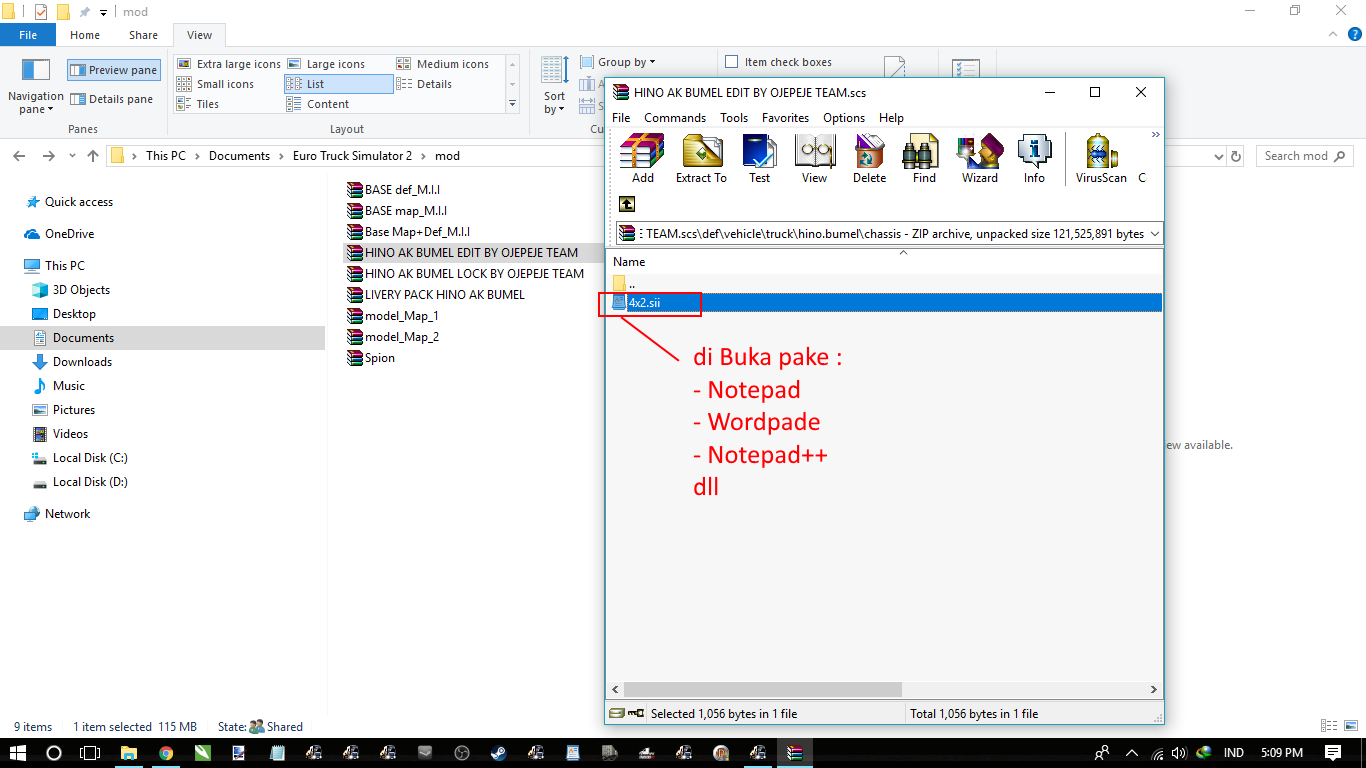
Task: Refresh the Explorer folder view
Action: point(1236,156)
